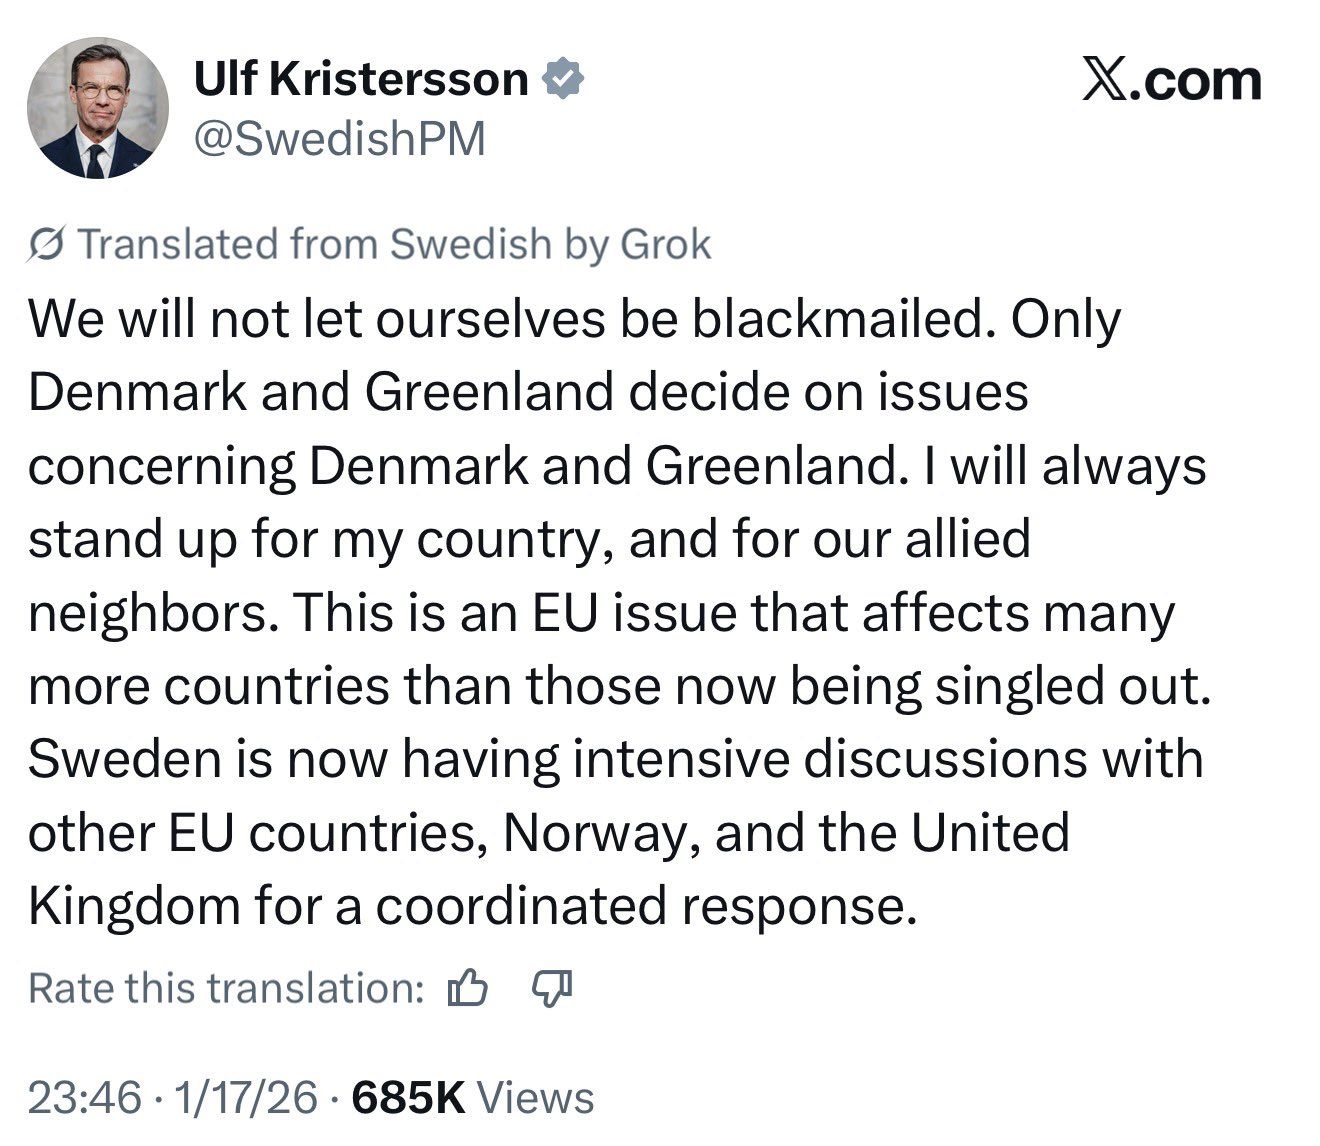Rate the translation with thumbs down
This screenshot has height=1146, width=1320.
[551, 988]
